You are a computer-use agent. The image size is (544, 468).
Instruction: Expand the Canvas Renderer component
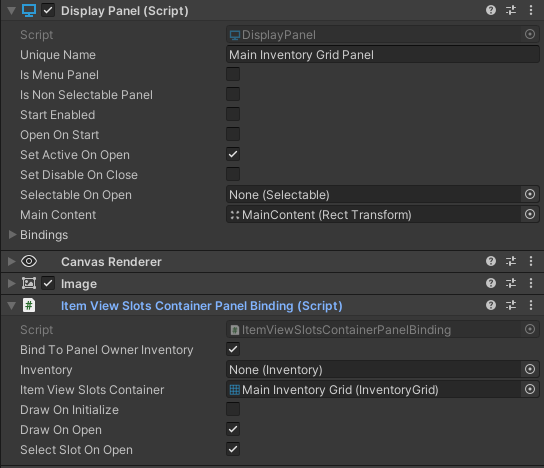(11, 261)
